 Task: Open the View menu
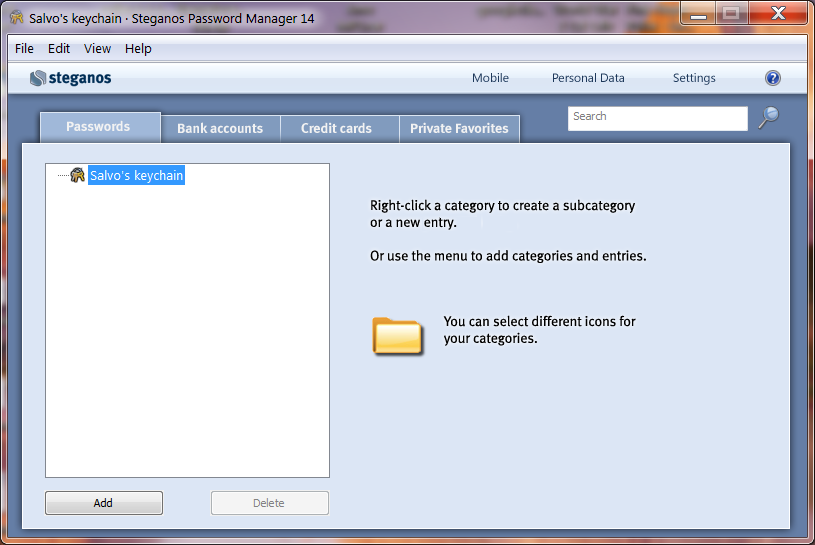(x=97, y=49)
